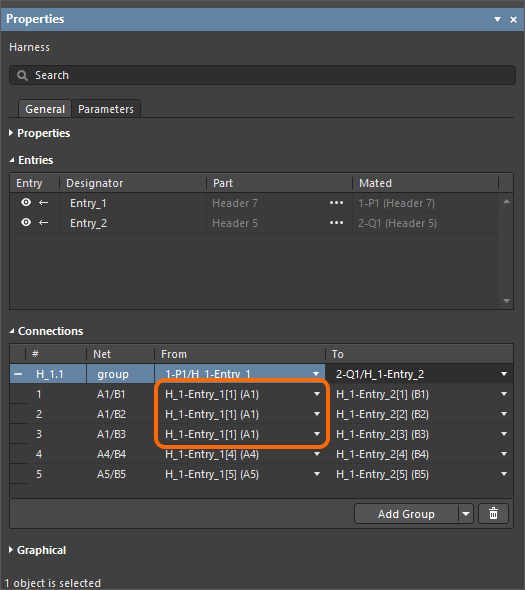Image resolution: width=525 pixels, height=590 pixels.
Task: Open To dropdown for connection A5/B5
Action: [504, 474]
